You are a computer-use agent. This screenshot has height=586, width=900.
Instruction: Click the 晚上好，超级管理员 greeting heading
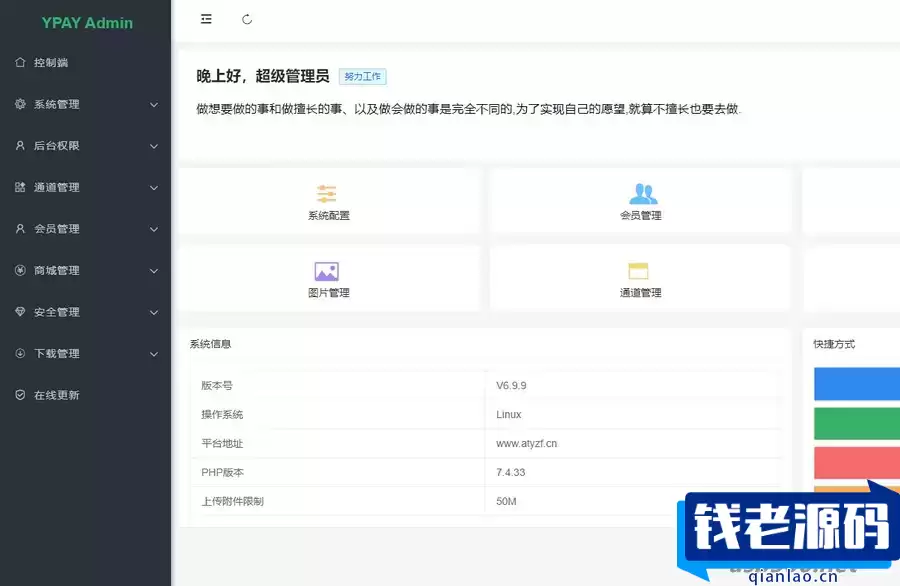pos(263,76)
